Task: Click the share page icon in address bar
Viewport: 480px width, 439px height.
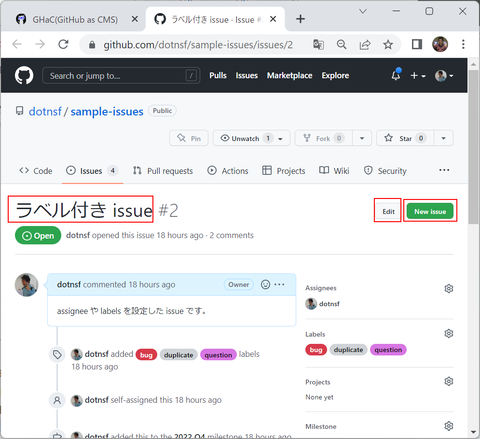Action: [365, 44]
